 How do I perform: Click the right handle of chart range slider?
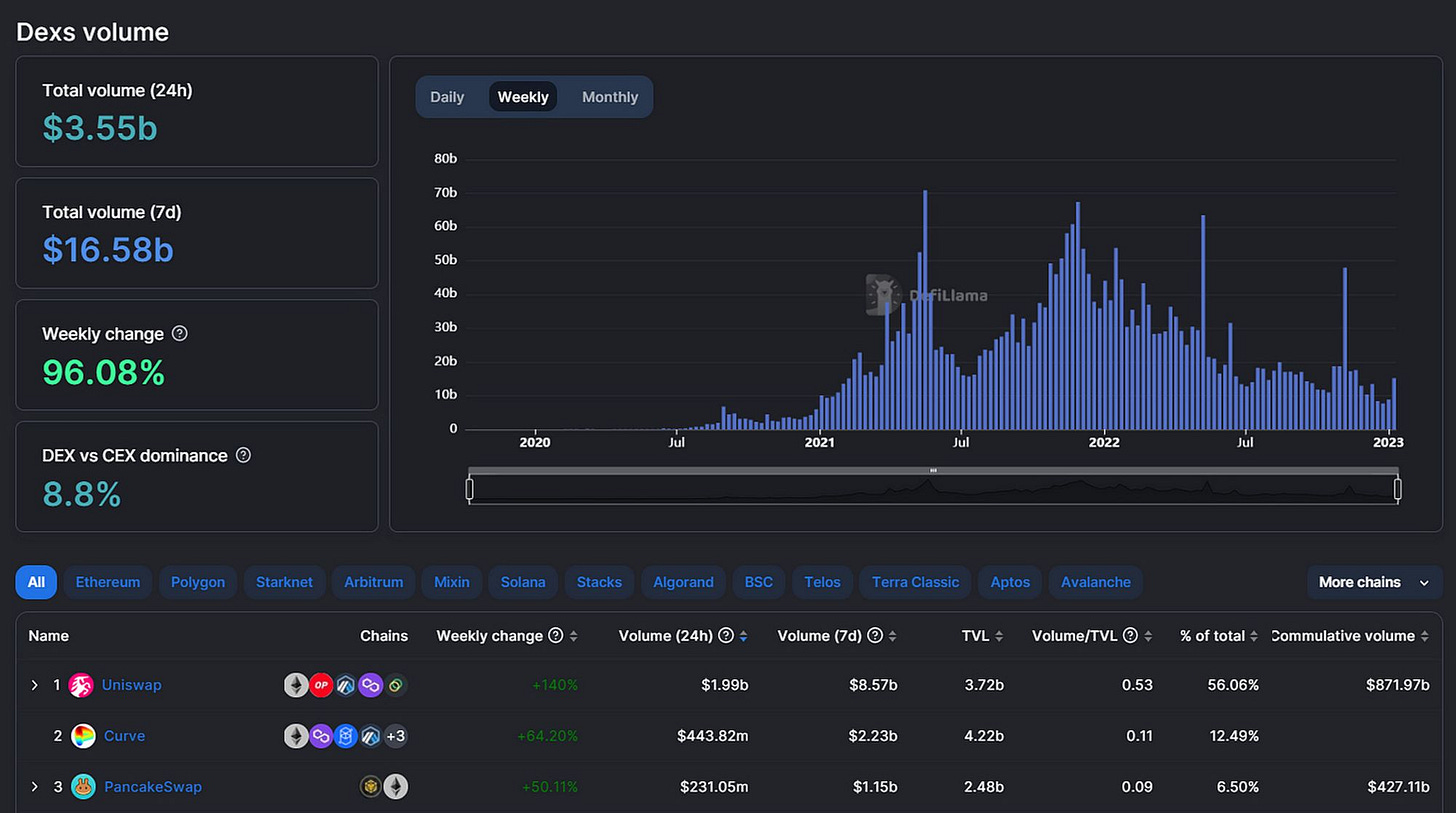[1398, 489]
